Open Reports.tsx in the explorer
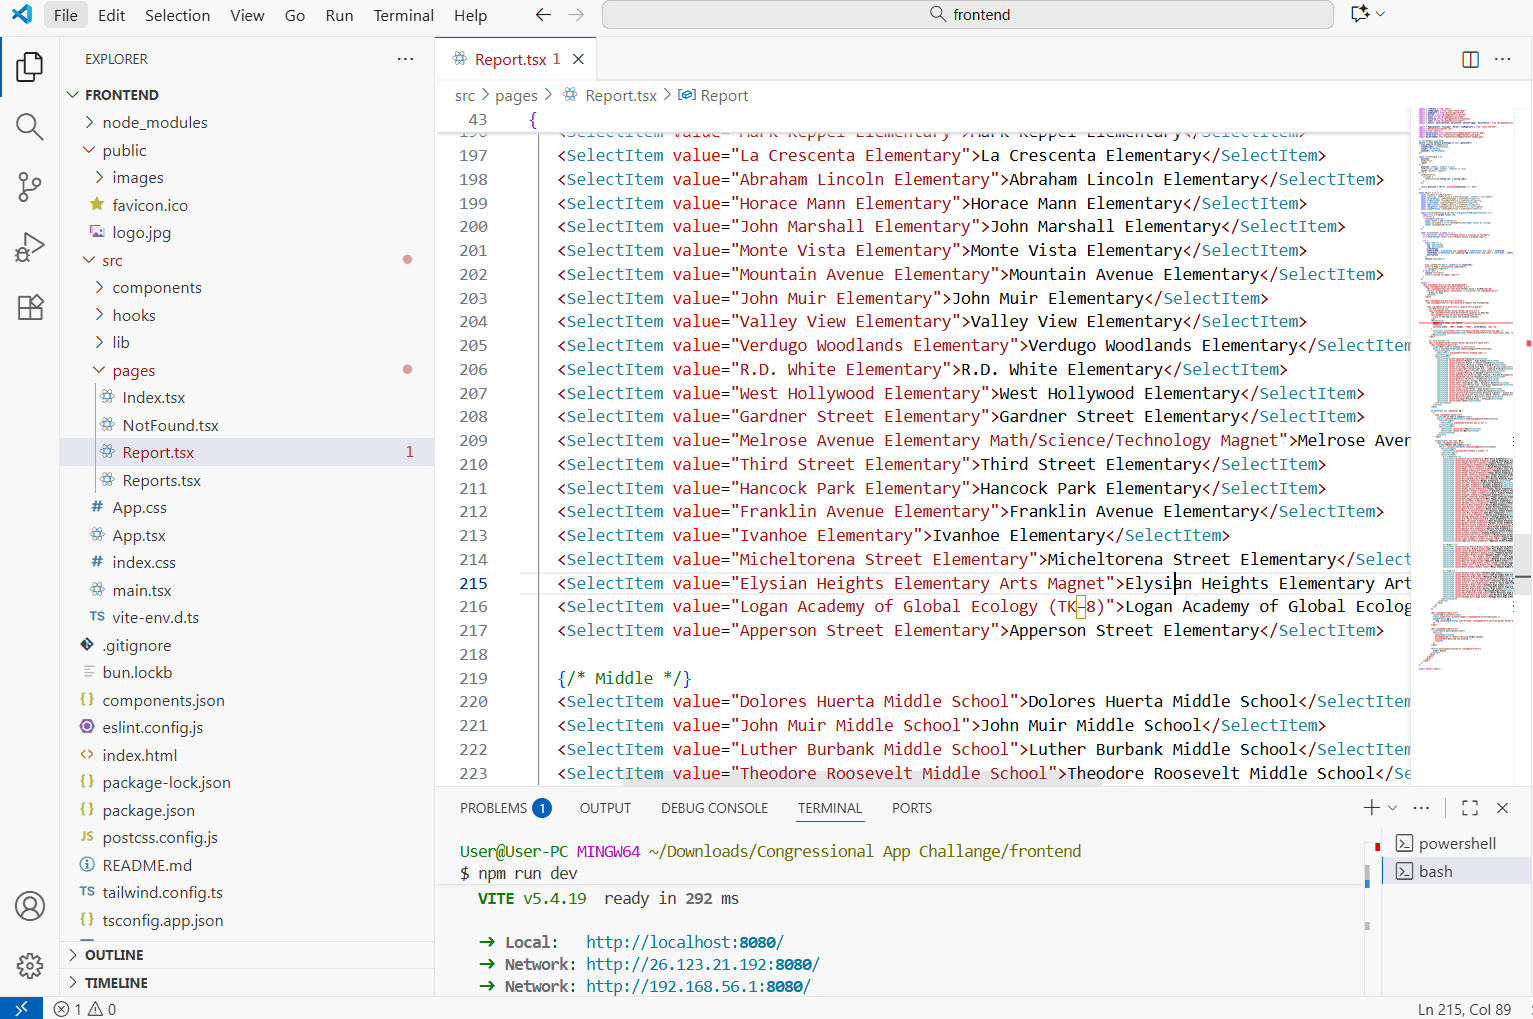The width and height of the screenshot is (1533, 1019). (247, 480)
